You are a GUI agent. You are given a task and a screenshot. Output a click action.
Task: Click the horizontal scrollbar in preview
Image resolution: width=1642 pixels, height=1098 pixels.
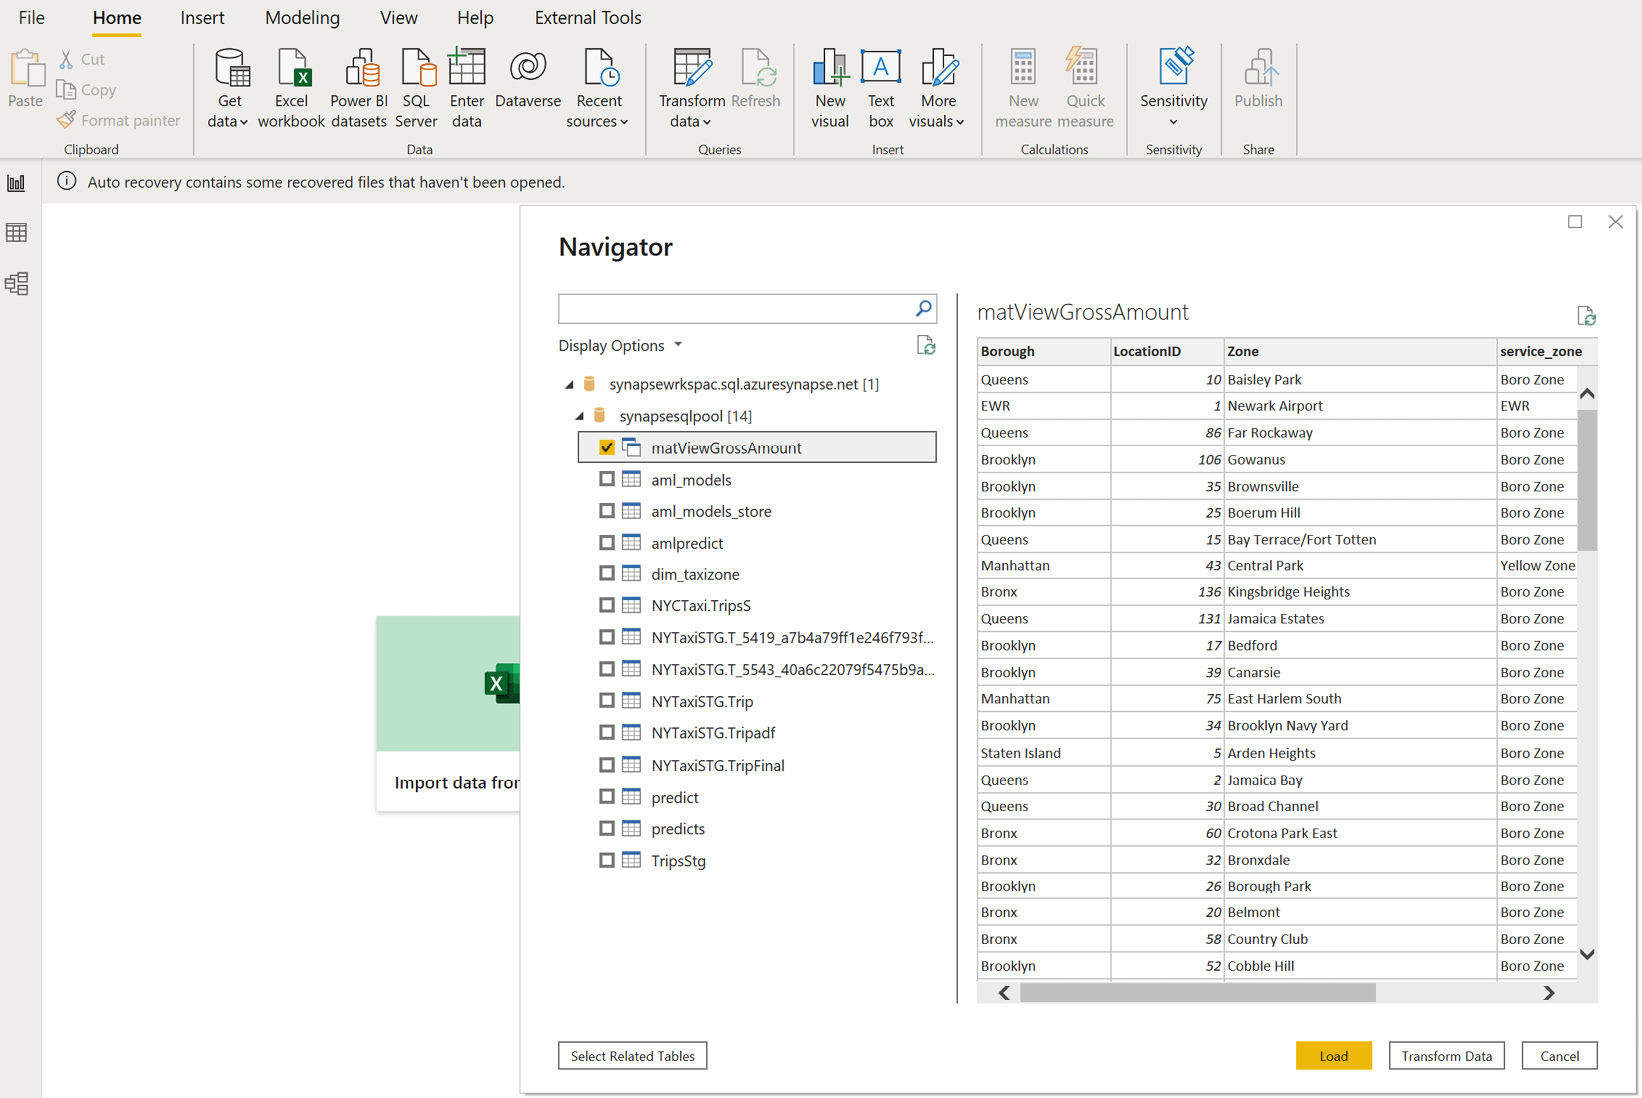[1197, 993]
